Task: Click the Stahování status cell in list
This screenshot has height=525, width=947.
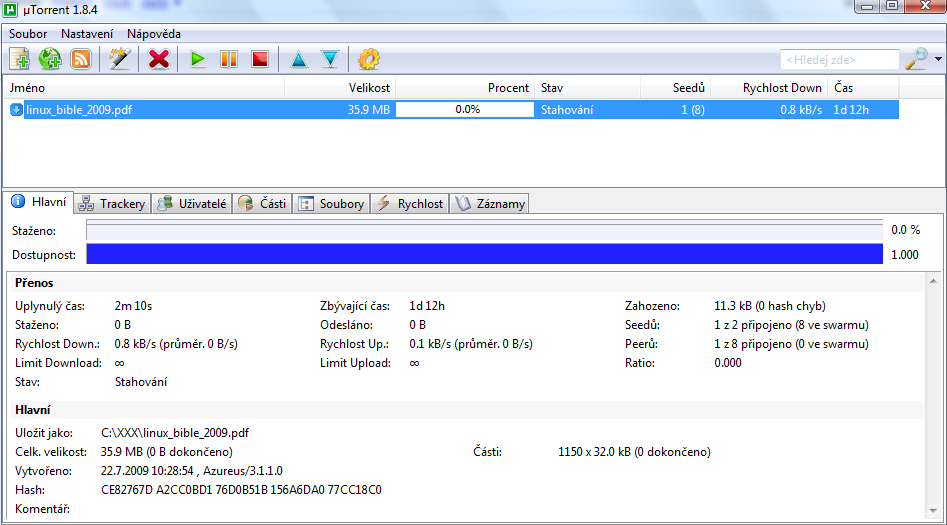Action: coord(567,110)
